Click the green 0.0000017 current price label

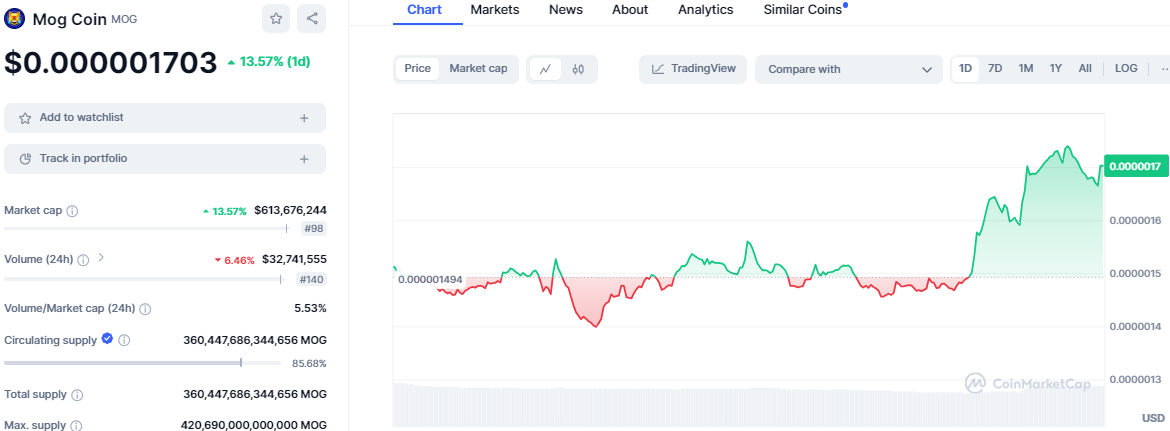[1134, 166]
